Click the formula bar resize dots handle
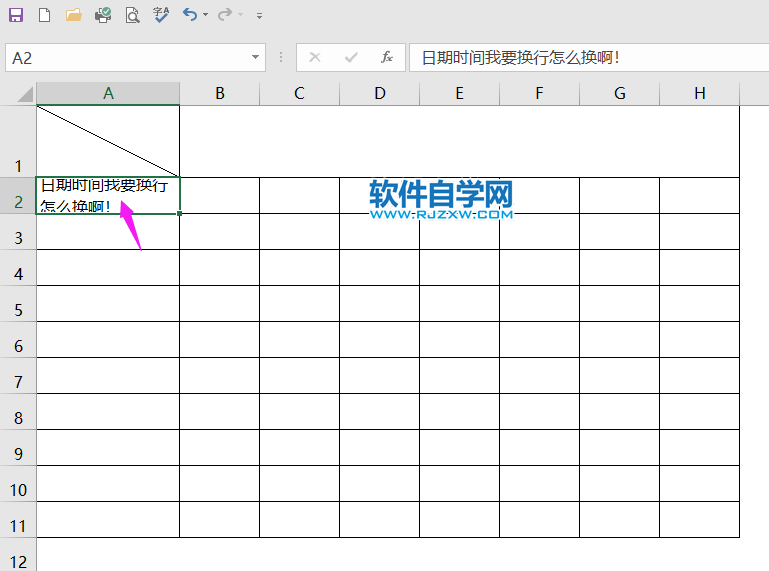The height and width of the screenshot is (571, 769). [281, 57]
